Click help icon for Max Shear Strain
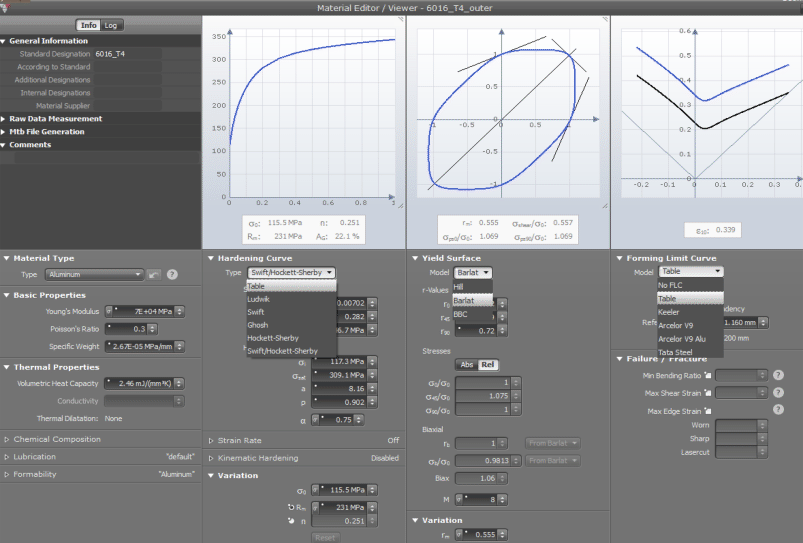Screen dimensions: 803x543 point(777,393)
